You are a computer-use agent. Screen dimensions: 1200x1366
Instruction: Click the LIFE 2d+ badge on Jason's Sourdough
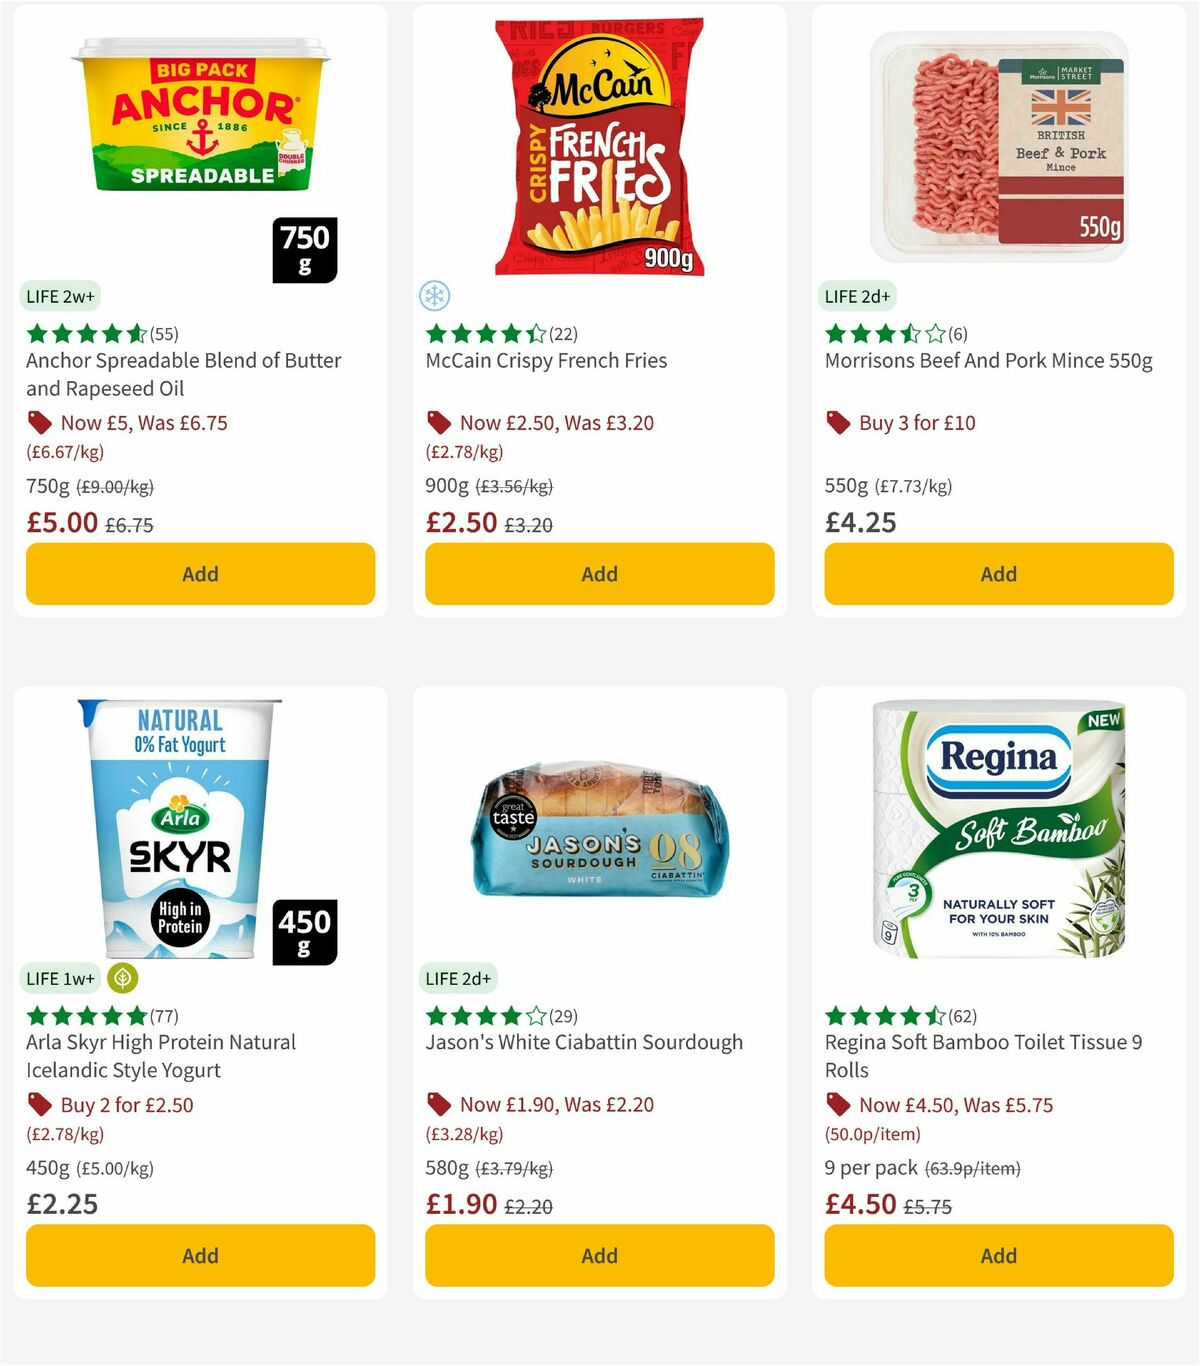pyautogui.click(x=459, y=978)
